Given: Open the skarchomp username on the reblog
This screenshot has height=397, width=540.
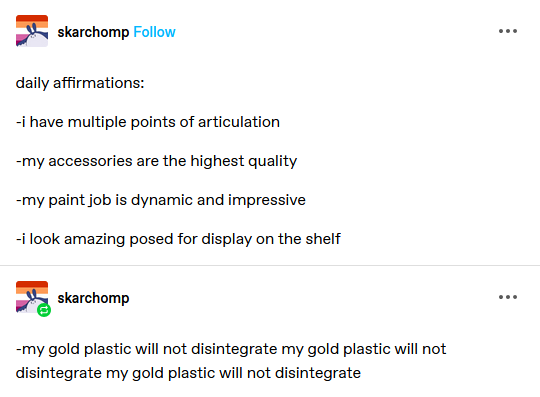Looking at the screenshot, I should click(93, 298).
